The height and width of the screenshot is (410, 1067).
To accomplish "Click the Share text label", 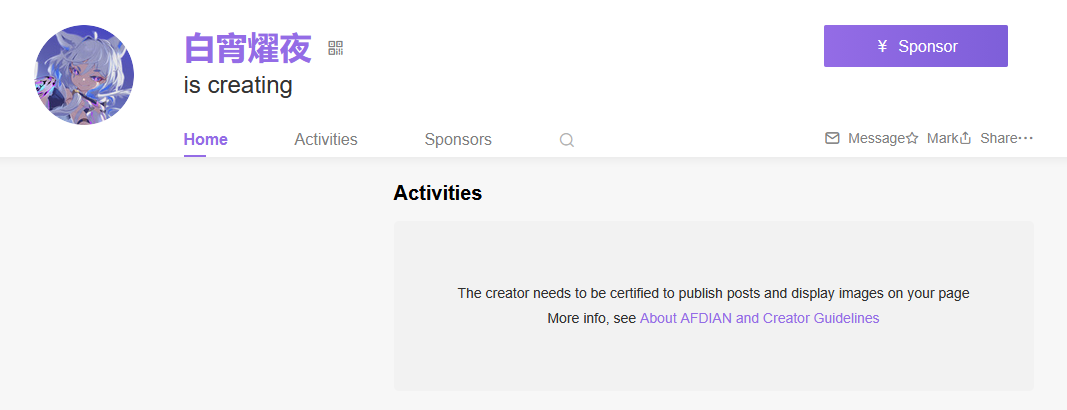I will [998, 139].
